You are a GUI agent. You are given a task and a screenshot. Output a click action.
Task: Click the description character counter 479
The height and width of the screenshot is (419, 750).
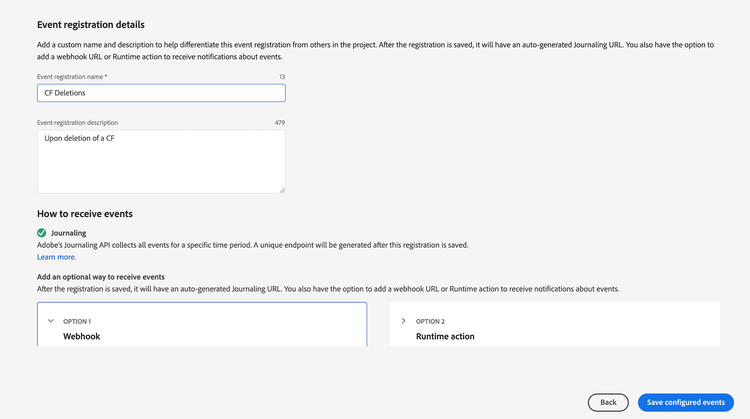pyautogui.click(x=279, y=123)
